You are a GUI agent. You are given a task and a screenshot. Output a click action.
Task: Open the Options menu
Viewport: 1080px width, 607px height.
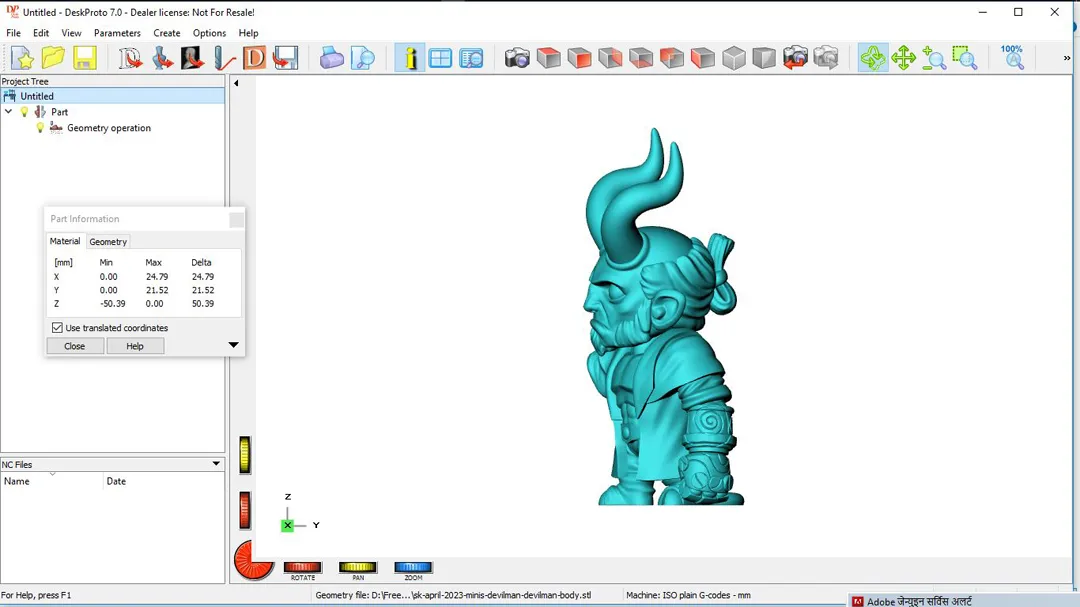(209, 33)
